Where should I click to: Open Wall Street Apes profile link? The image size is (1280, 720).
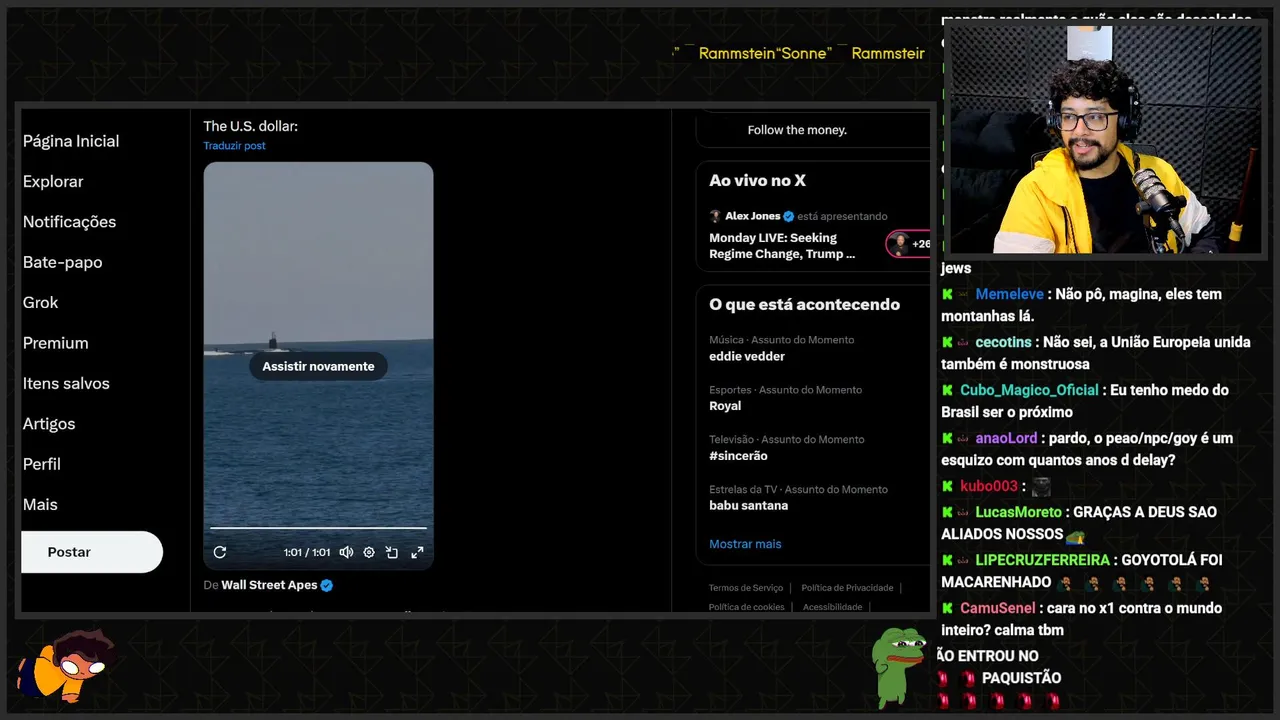point(269,585)
